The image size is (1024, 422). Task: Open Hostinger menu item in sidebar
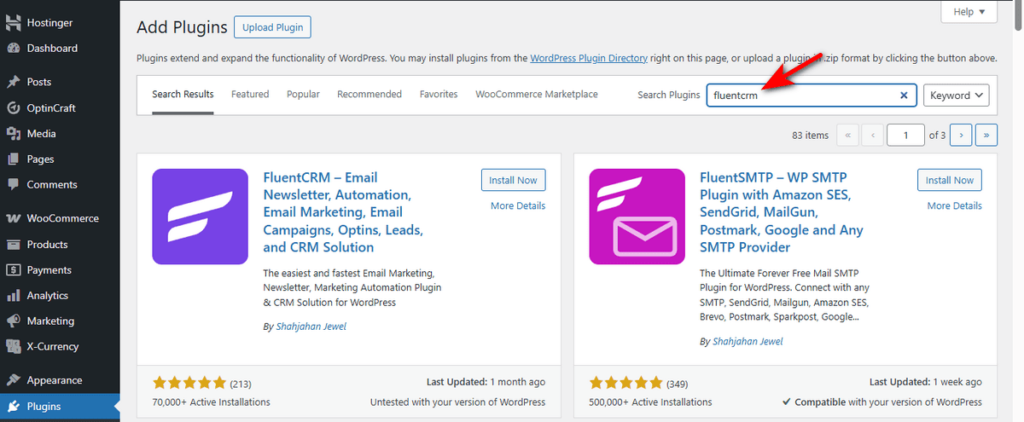(60, 23)
